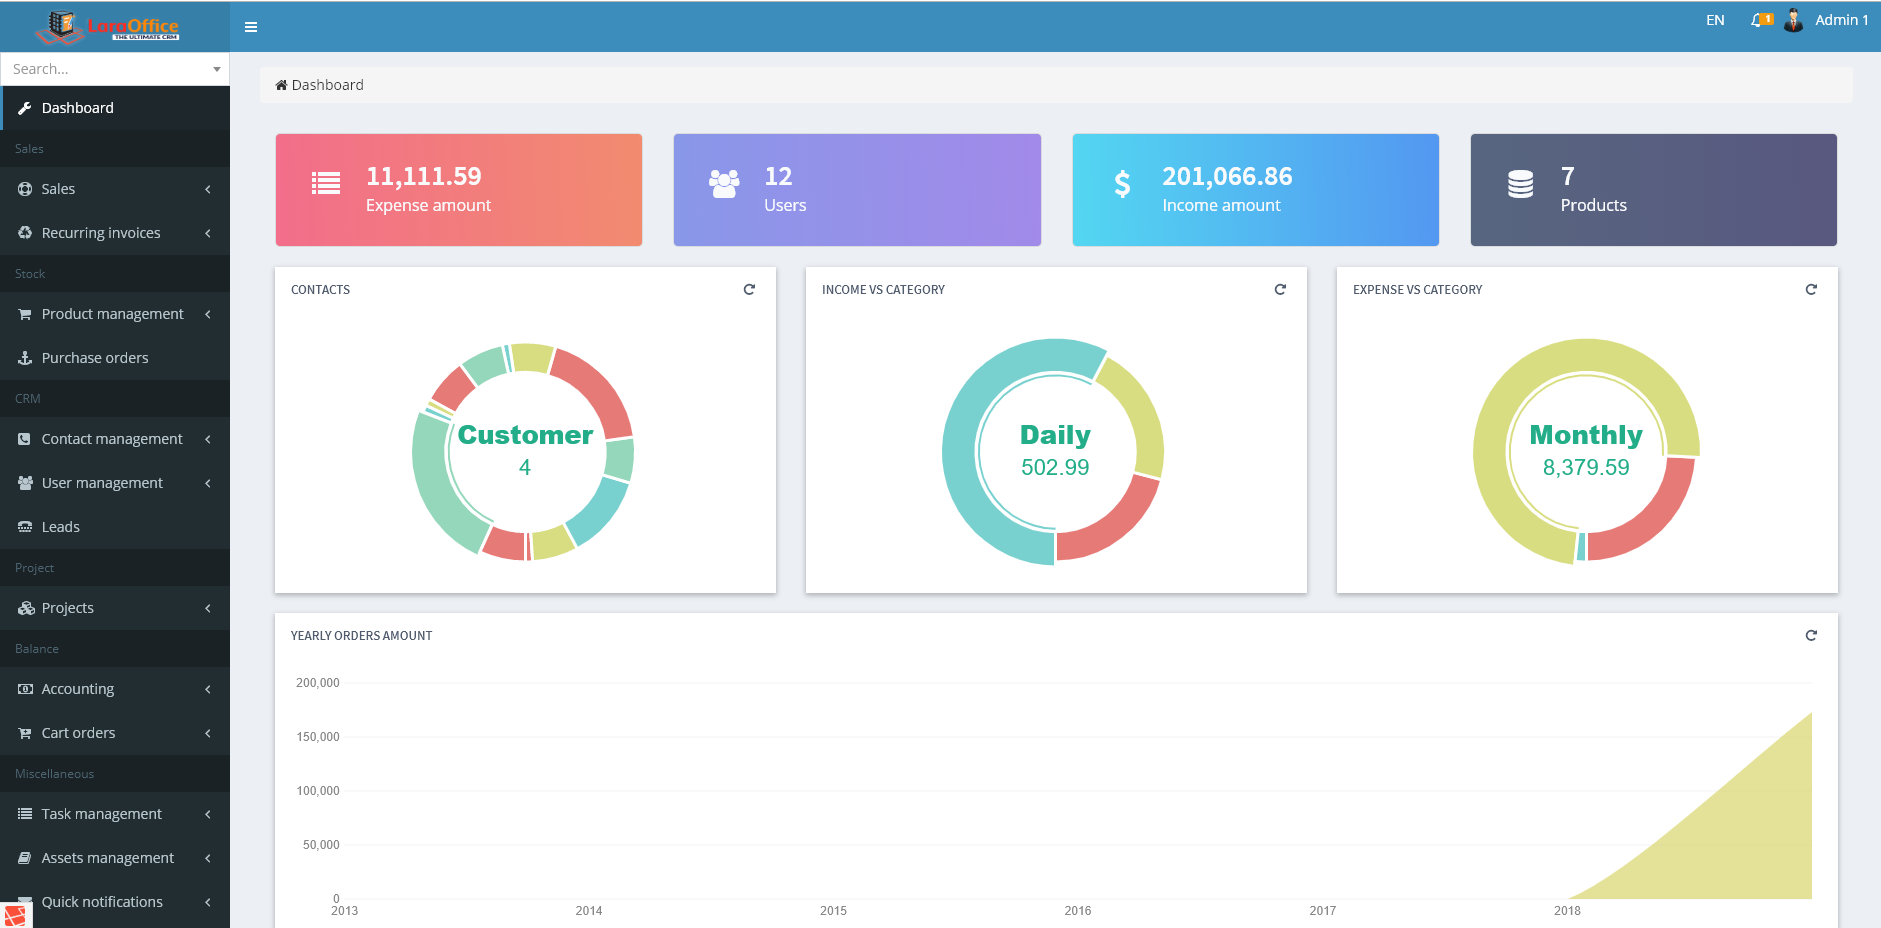1881x928 pixels.
Task: Open the Users summary card
Action: [857, 190]
